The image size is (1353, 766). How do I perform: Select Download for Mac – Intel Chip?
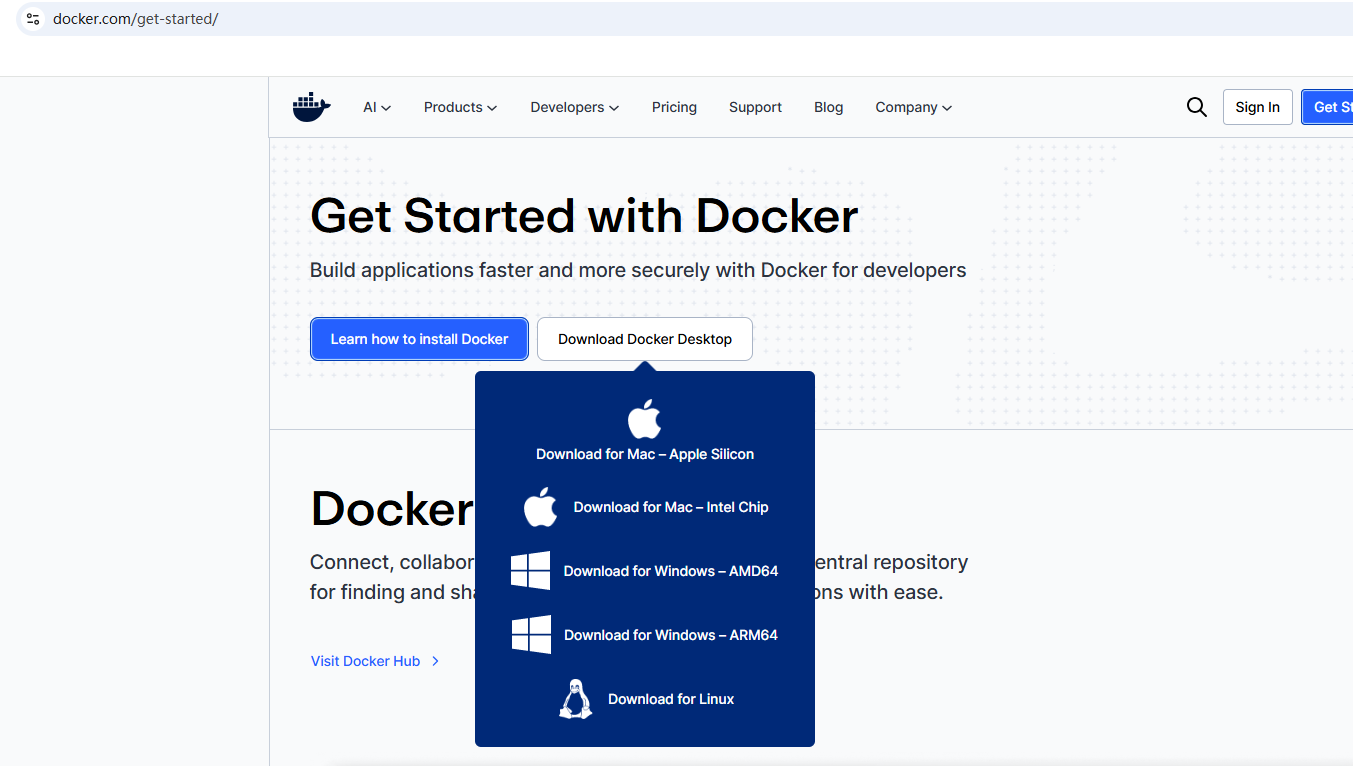pyautogui.click(x=671, y=507)
